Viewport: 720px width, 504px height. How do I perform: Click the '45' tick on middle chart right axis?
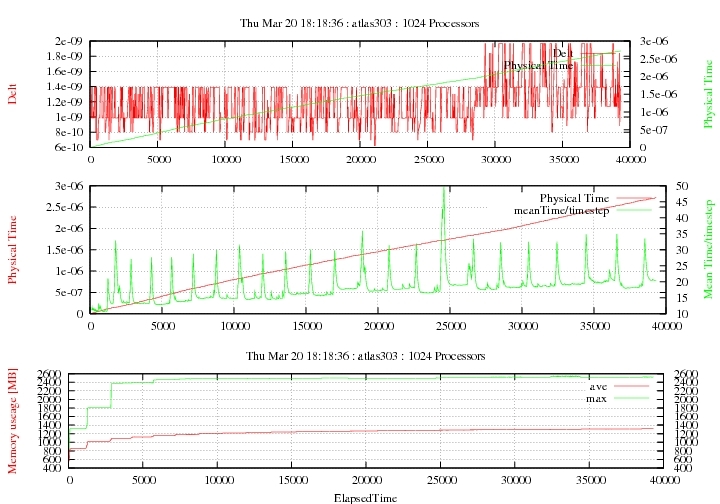(682, 202)
